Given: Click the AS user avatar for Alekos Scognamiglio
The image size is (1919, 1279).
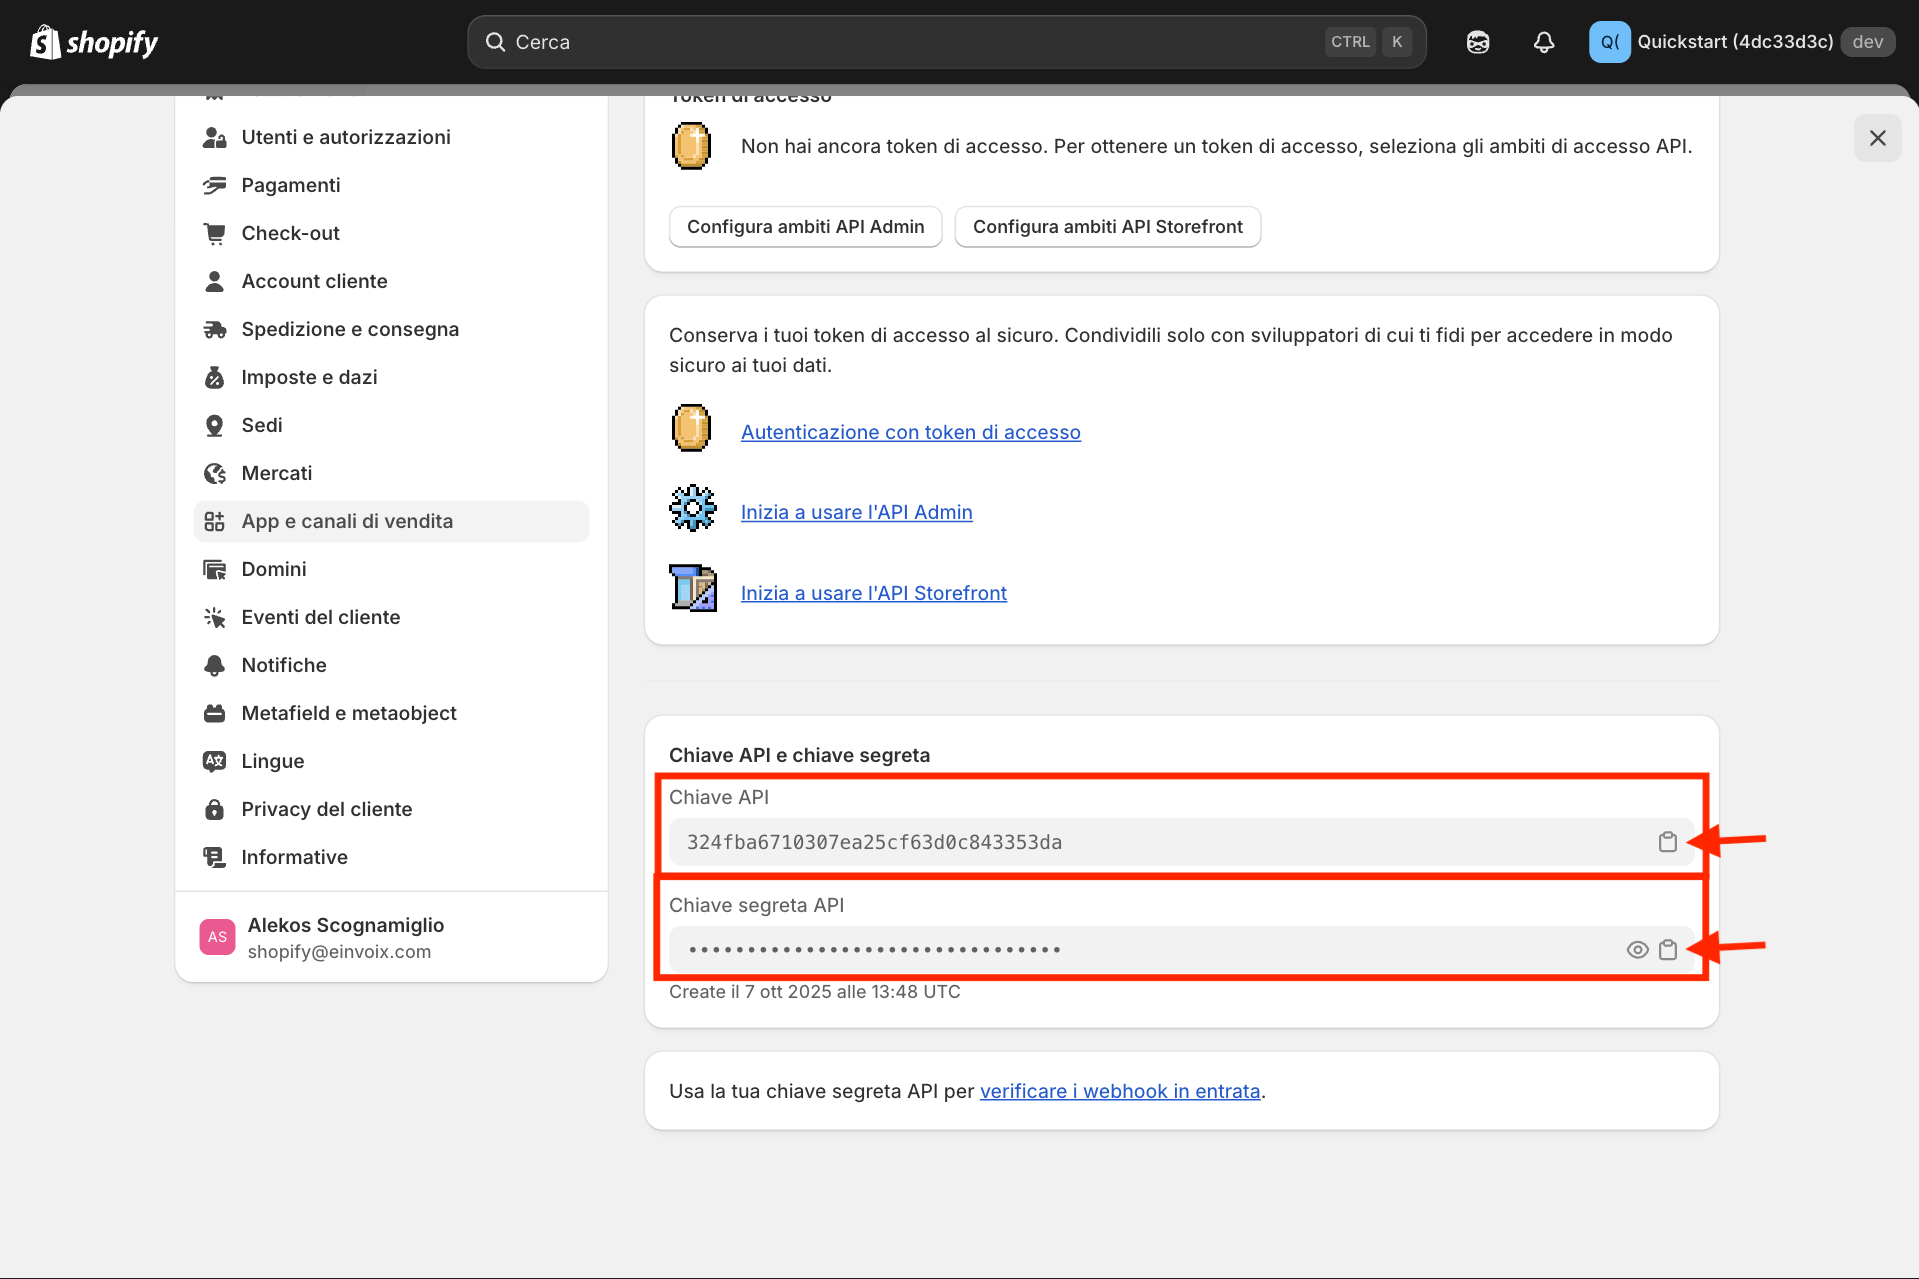Looking at the screenshot, I should point(217,937).
